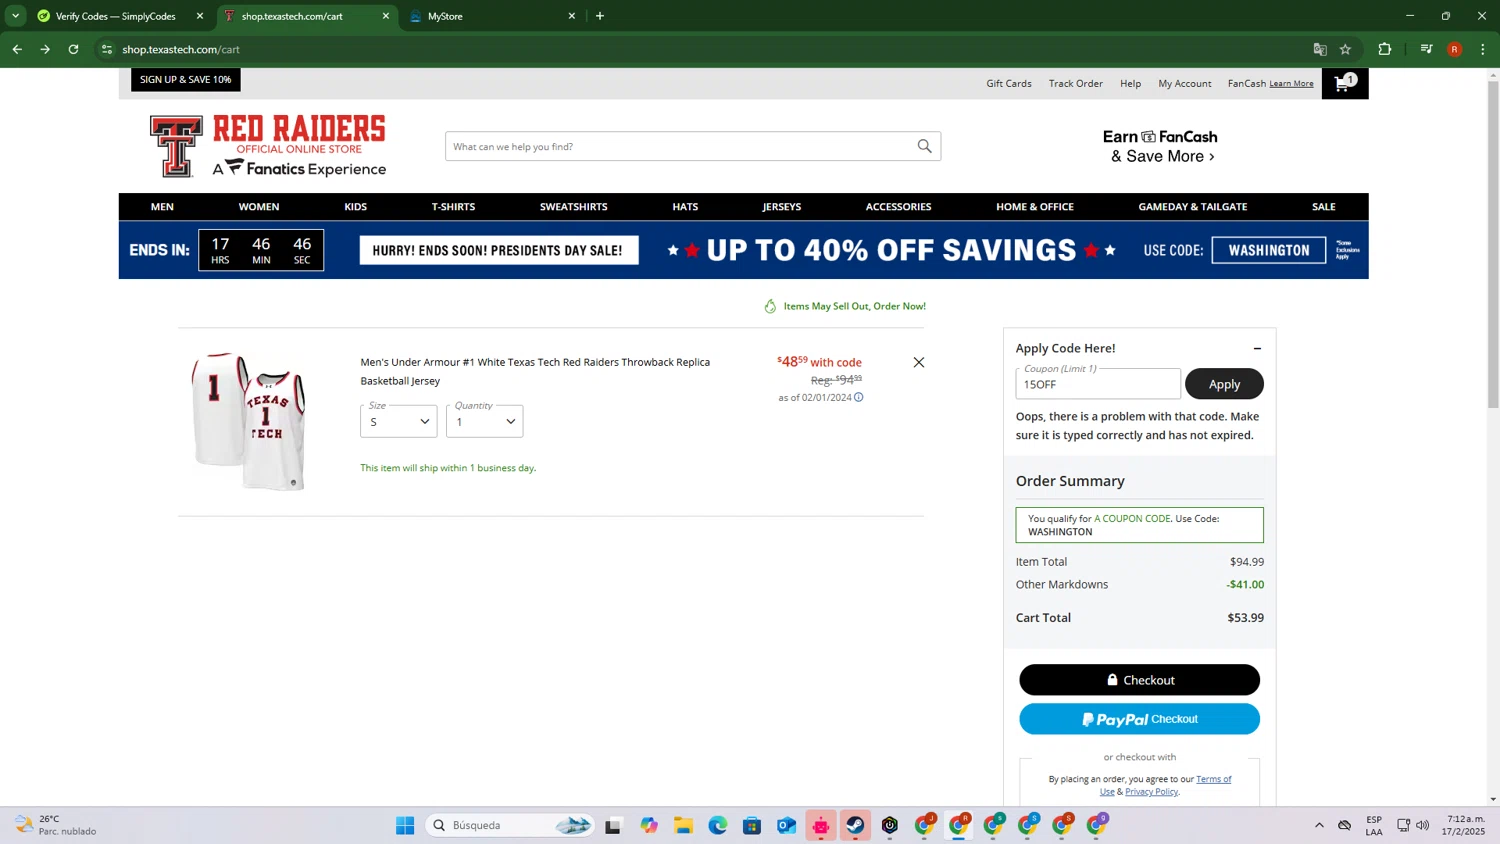The width and height of the screenshot is (1500, 844).
Task: Open Privacy Policy link
Action: coord(1151,792)
